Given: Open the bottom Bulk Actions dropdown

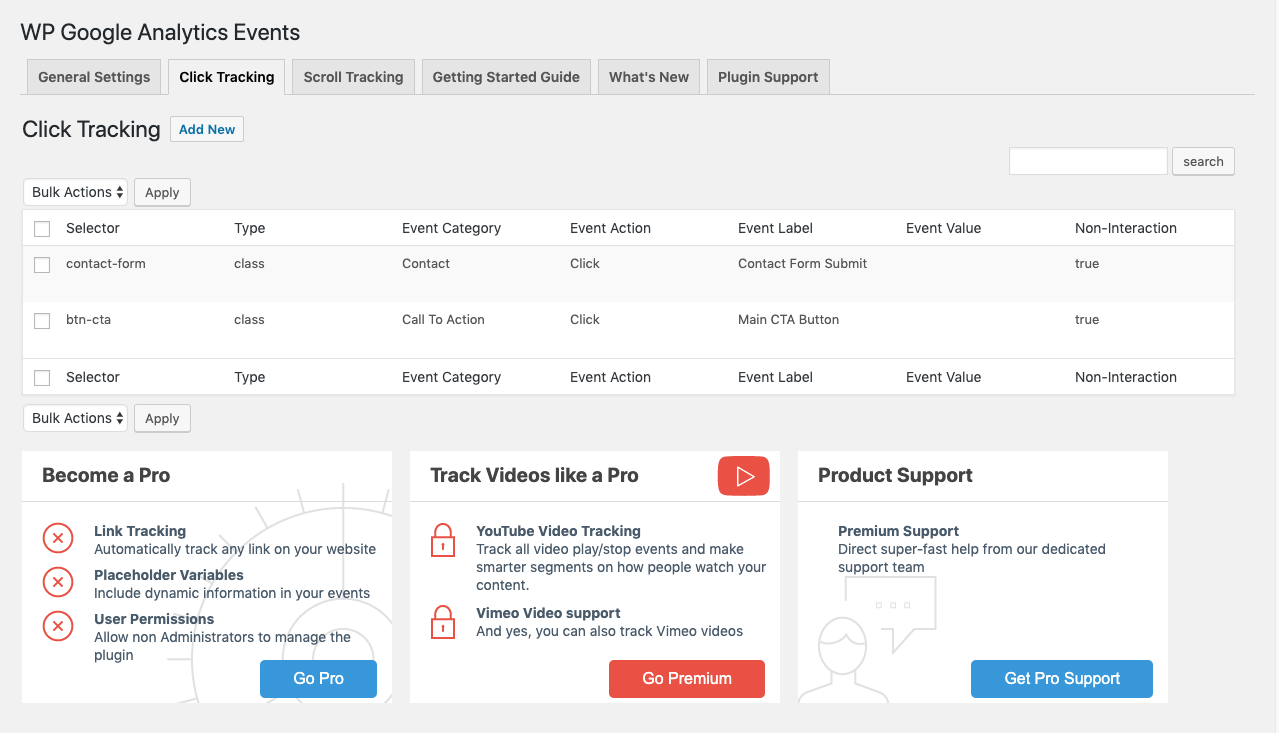Looking at the screenshot, I should tap(76, 418).
